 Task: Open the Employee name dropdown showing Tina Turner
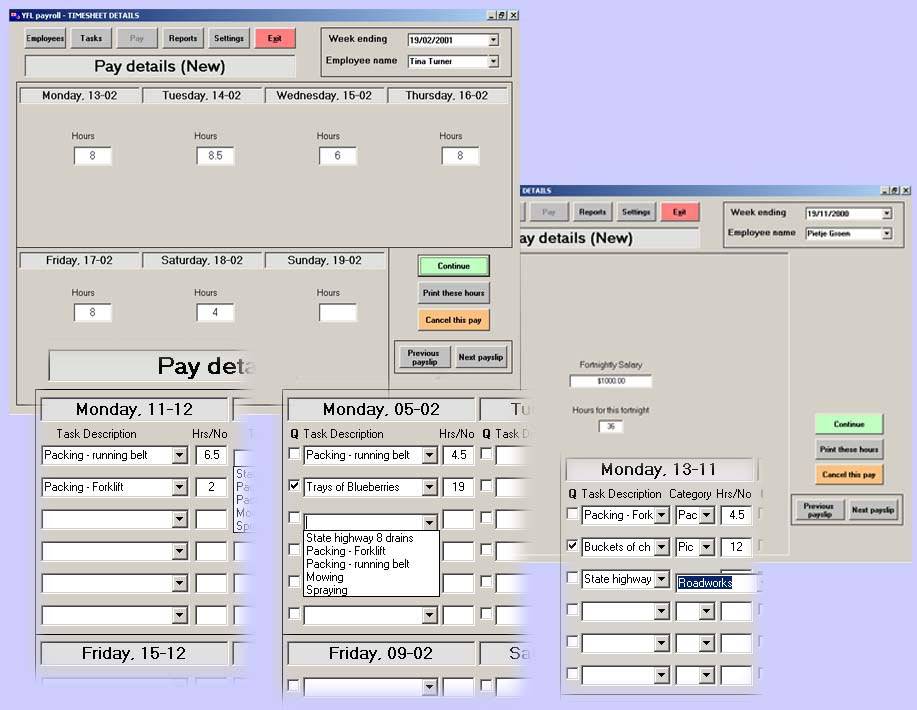click(x=493, y=62)
